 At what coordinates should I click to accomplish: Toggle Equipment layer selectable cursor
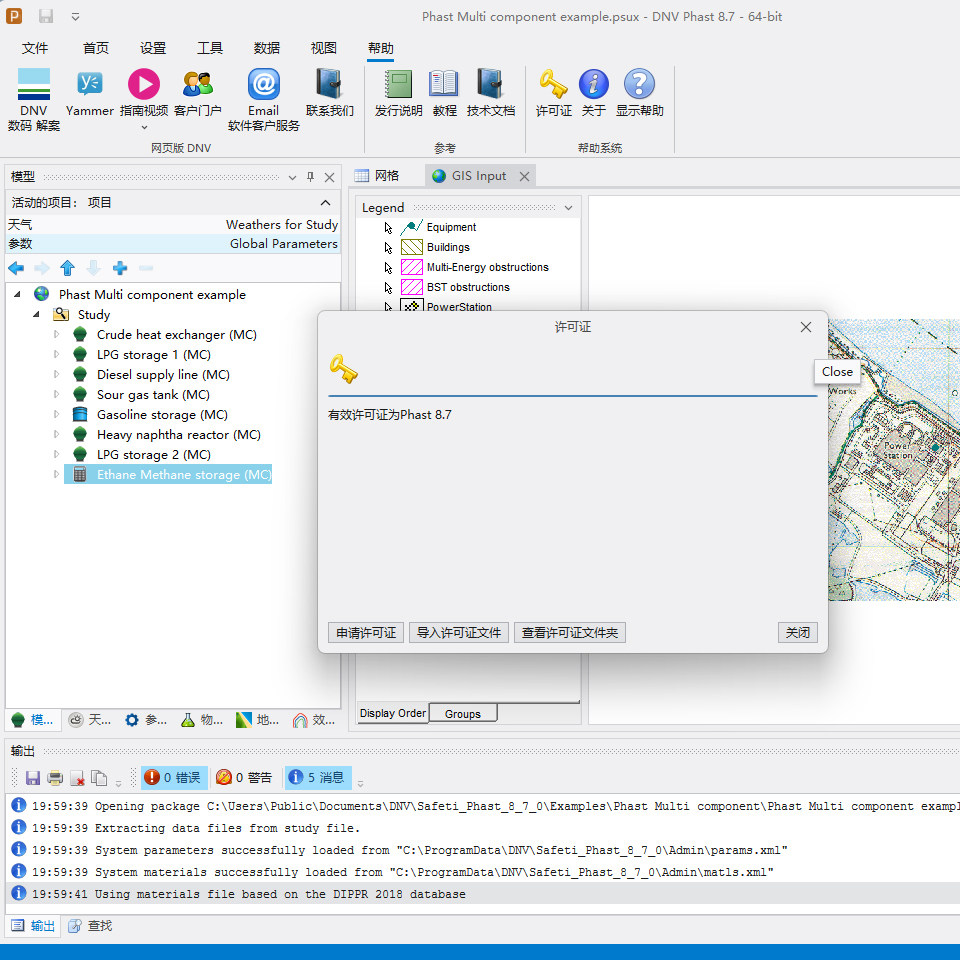point(388,228)
